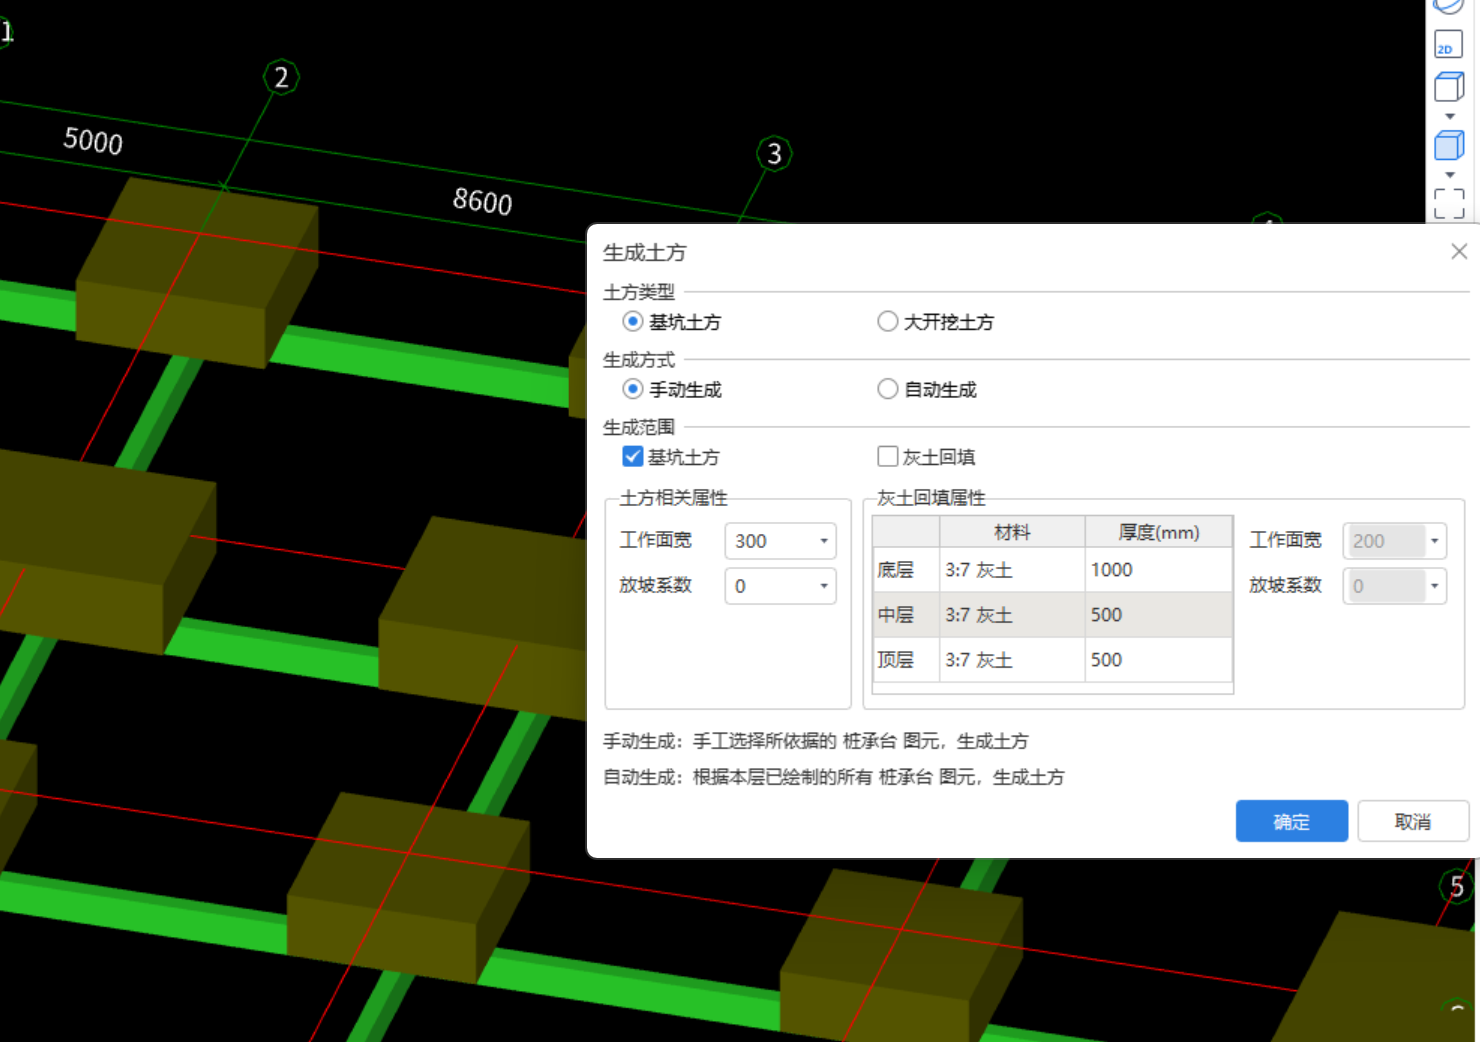Choose 手动生成 generation mode
The height and width of the screenshot is (1042, 1480).
click(x=632, y=389)
